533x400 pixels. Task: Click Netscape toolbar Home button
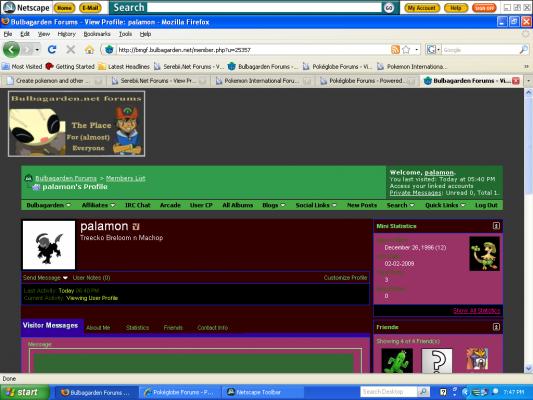pyautogui.click(x=64, y=8)
